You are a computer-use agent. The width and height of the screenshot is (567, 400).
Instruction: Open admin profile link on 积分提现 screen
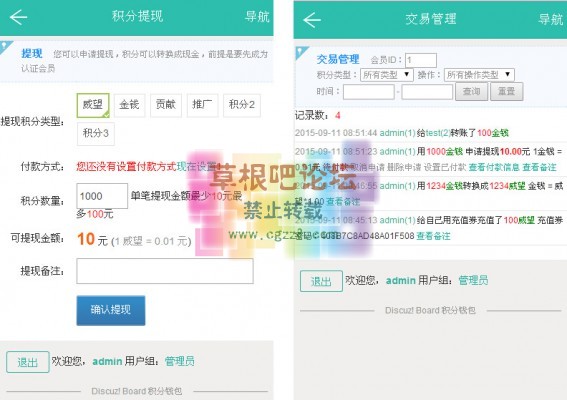(107, 361)
